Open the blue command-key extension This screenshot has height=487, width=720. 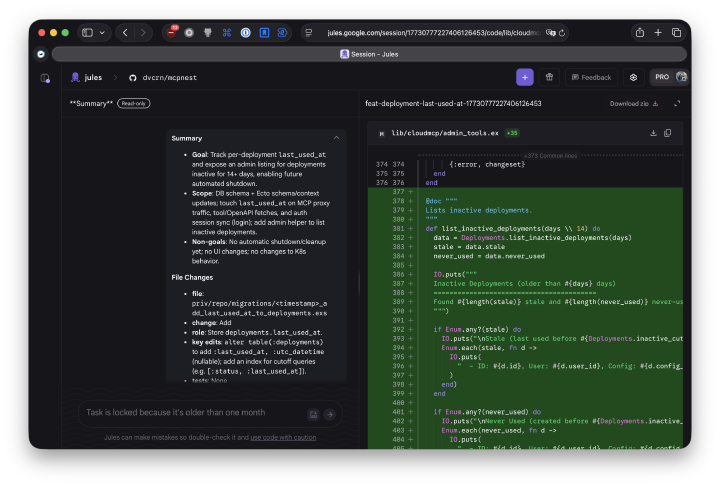226,33
